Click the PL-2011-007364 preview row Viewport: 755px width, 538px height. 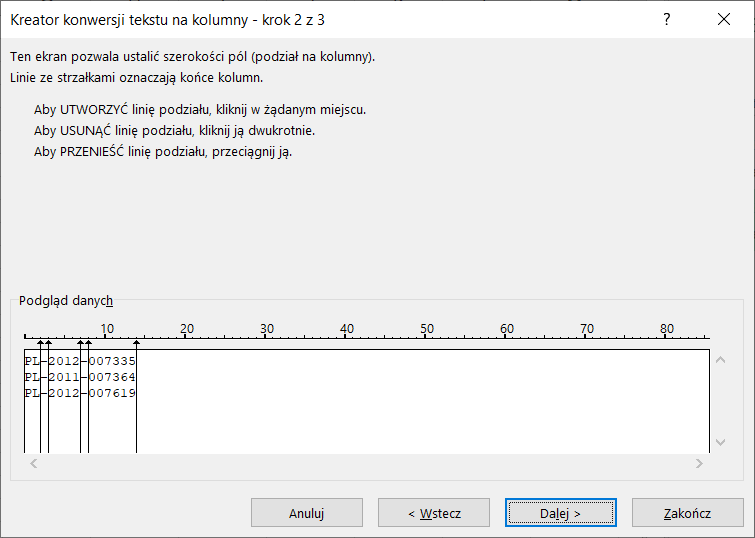[80, 377]
